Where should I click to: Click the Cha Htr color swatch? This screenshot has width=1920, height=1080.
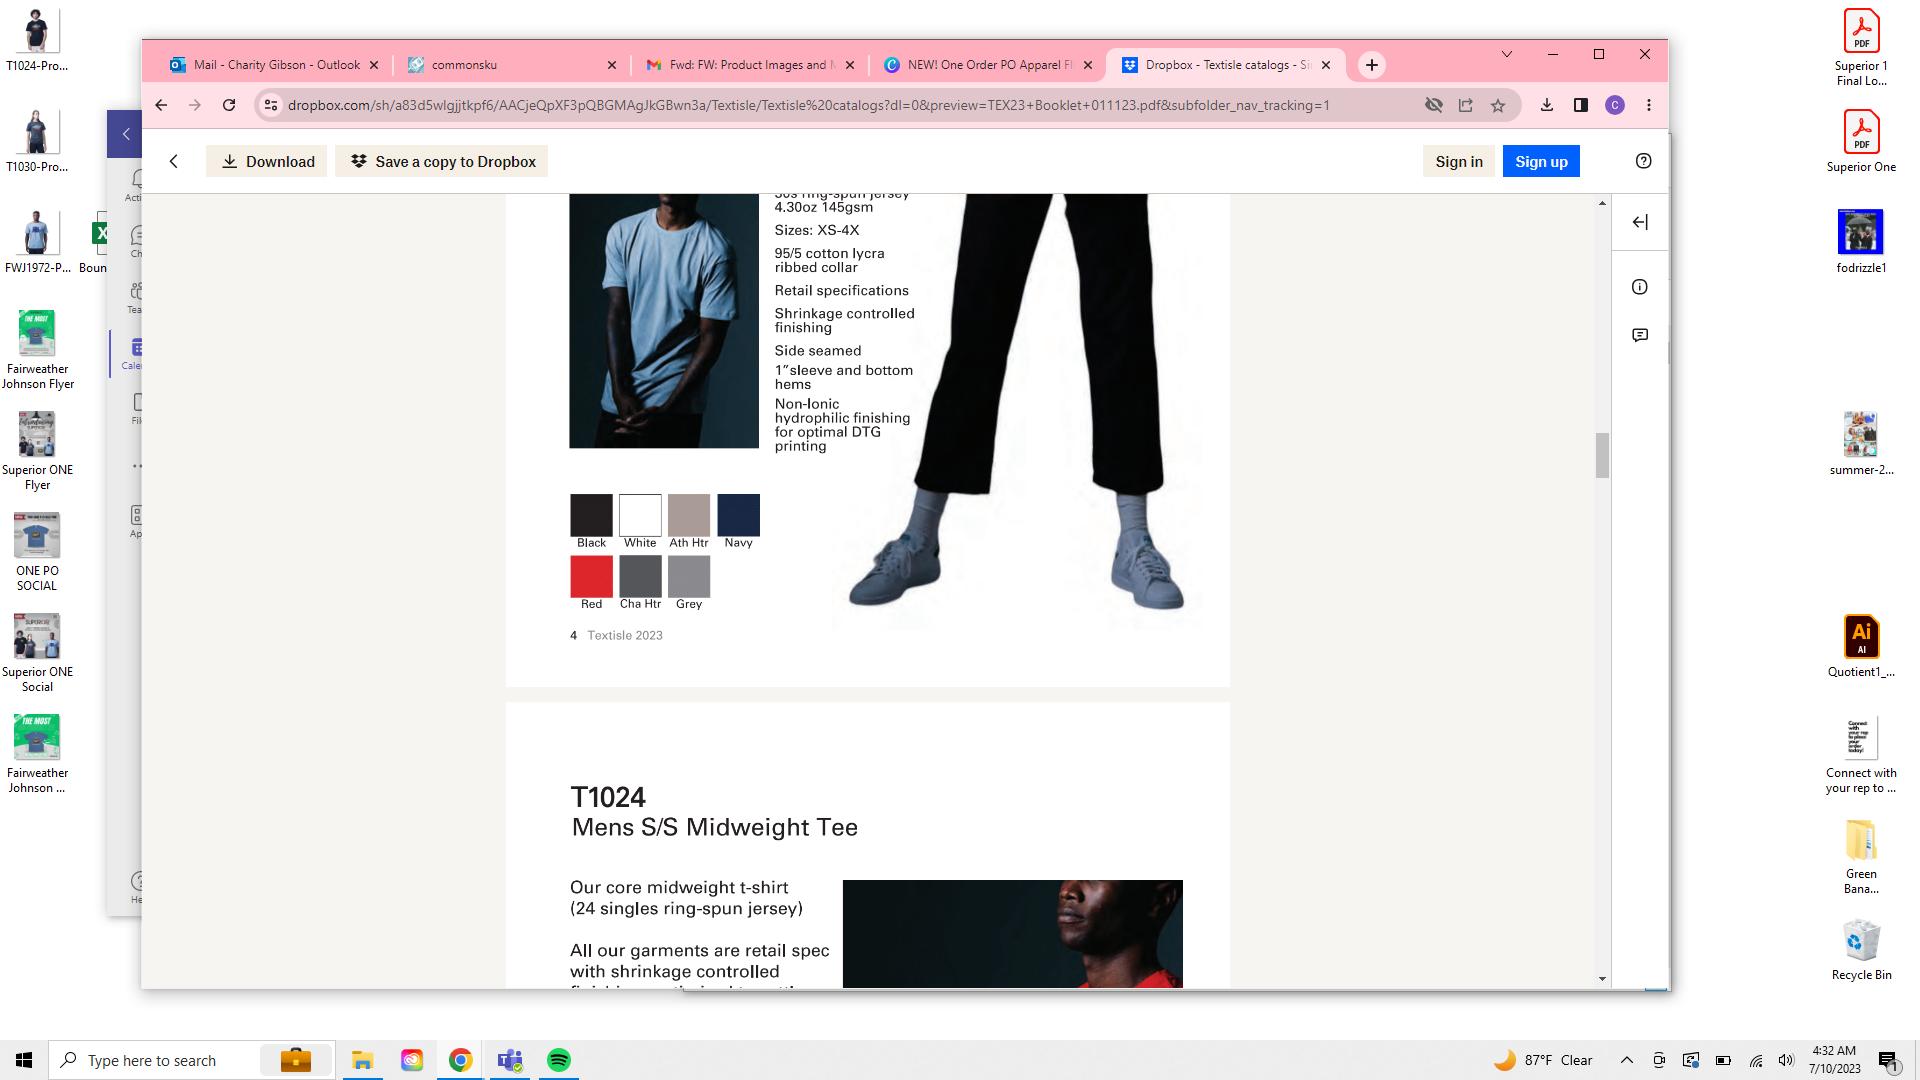pyautogui.click(x=640, y=576)
